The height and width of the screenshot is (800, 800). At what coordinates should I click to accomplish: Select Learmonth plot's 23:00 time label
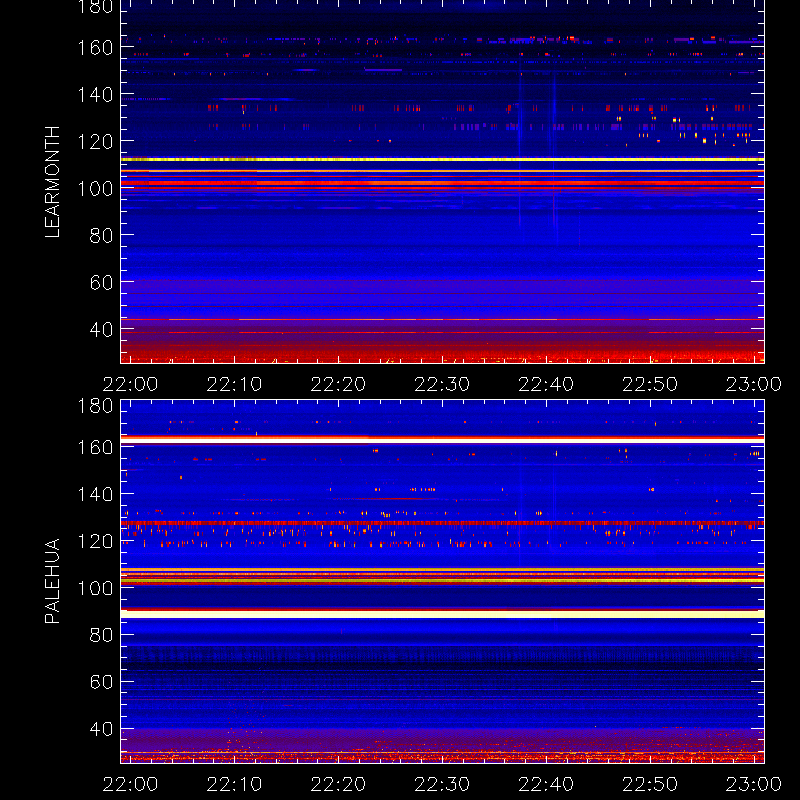pos(754,384)
